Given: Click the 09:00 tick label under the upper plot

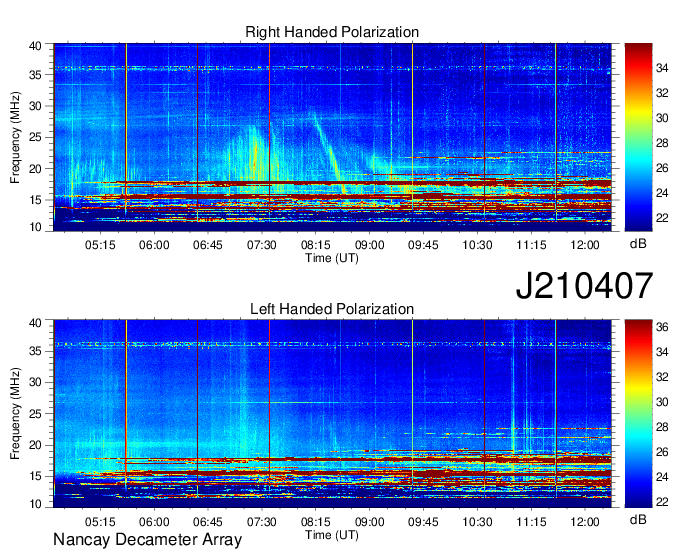Looking at the screenshot, I should [369, 245].
